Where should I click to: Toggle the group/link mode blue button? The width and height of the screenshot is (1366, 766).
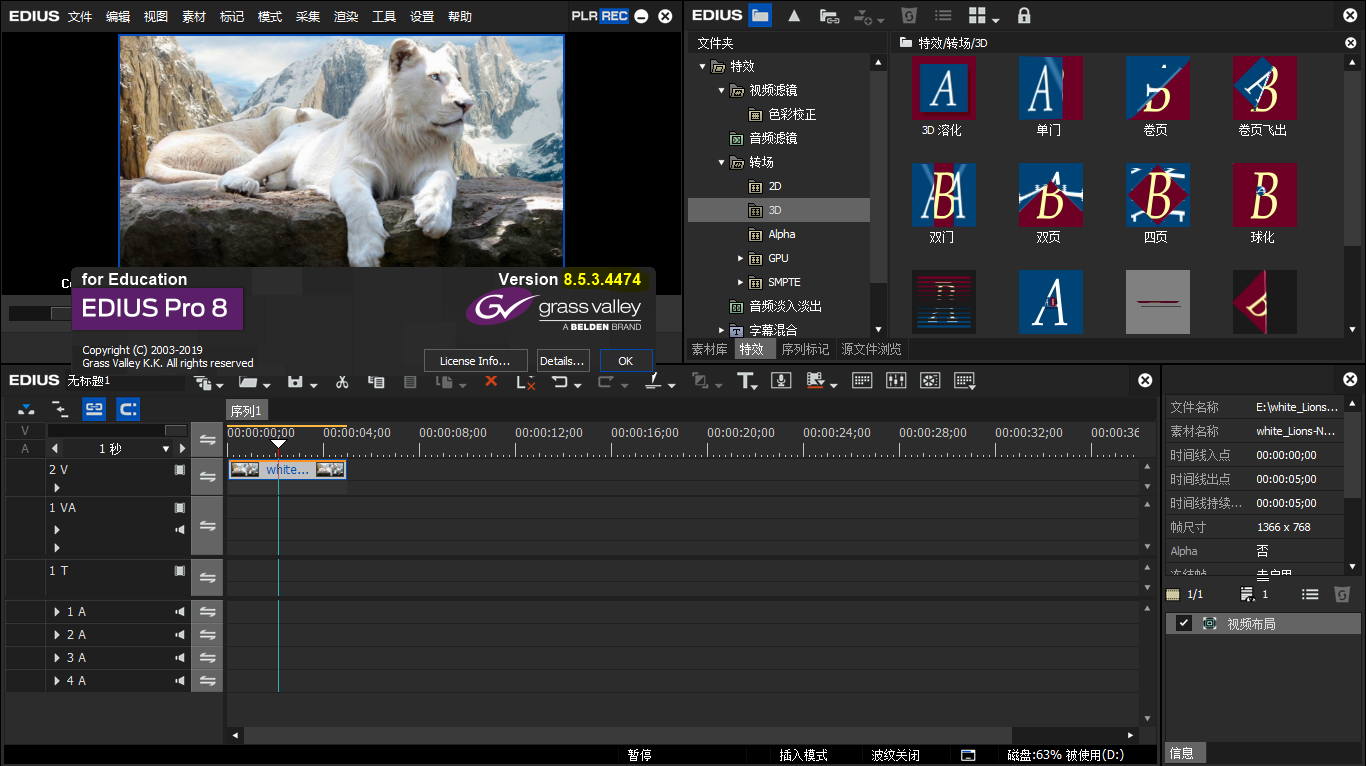93,408
